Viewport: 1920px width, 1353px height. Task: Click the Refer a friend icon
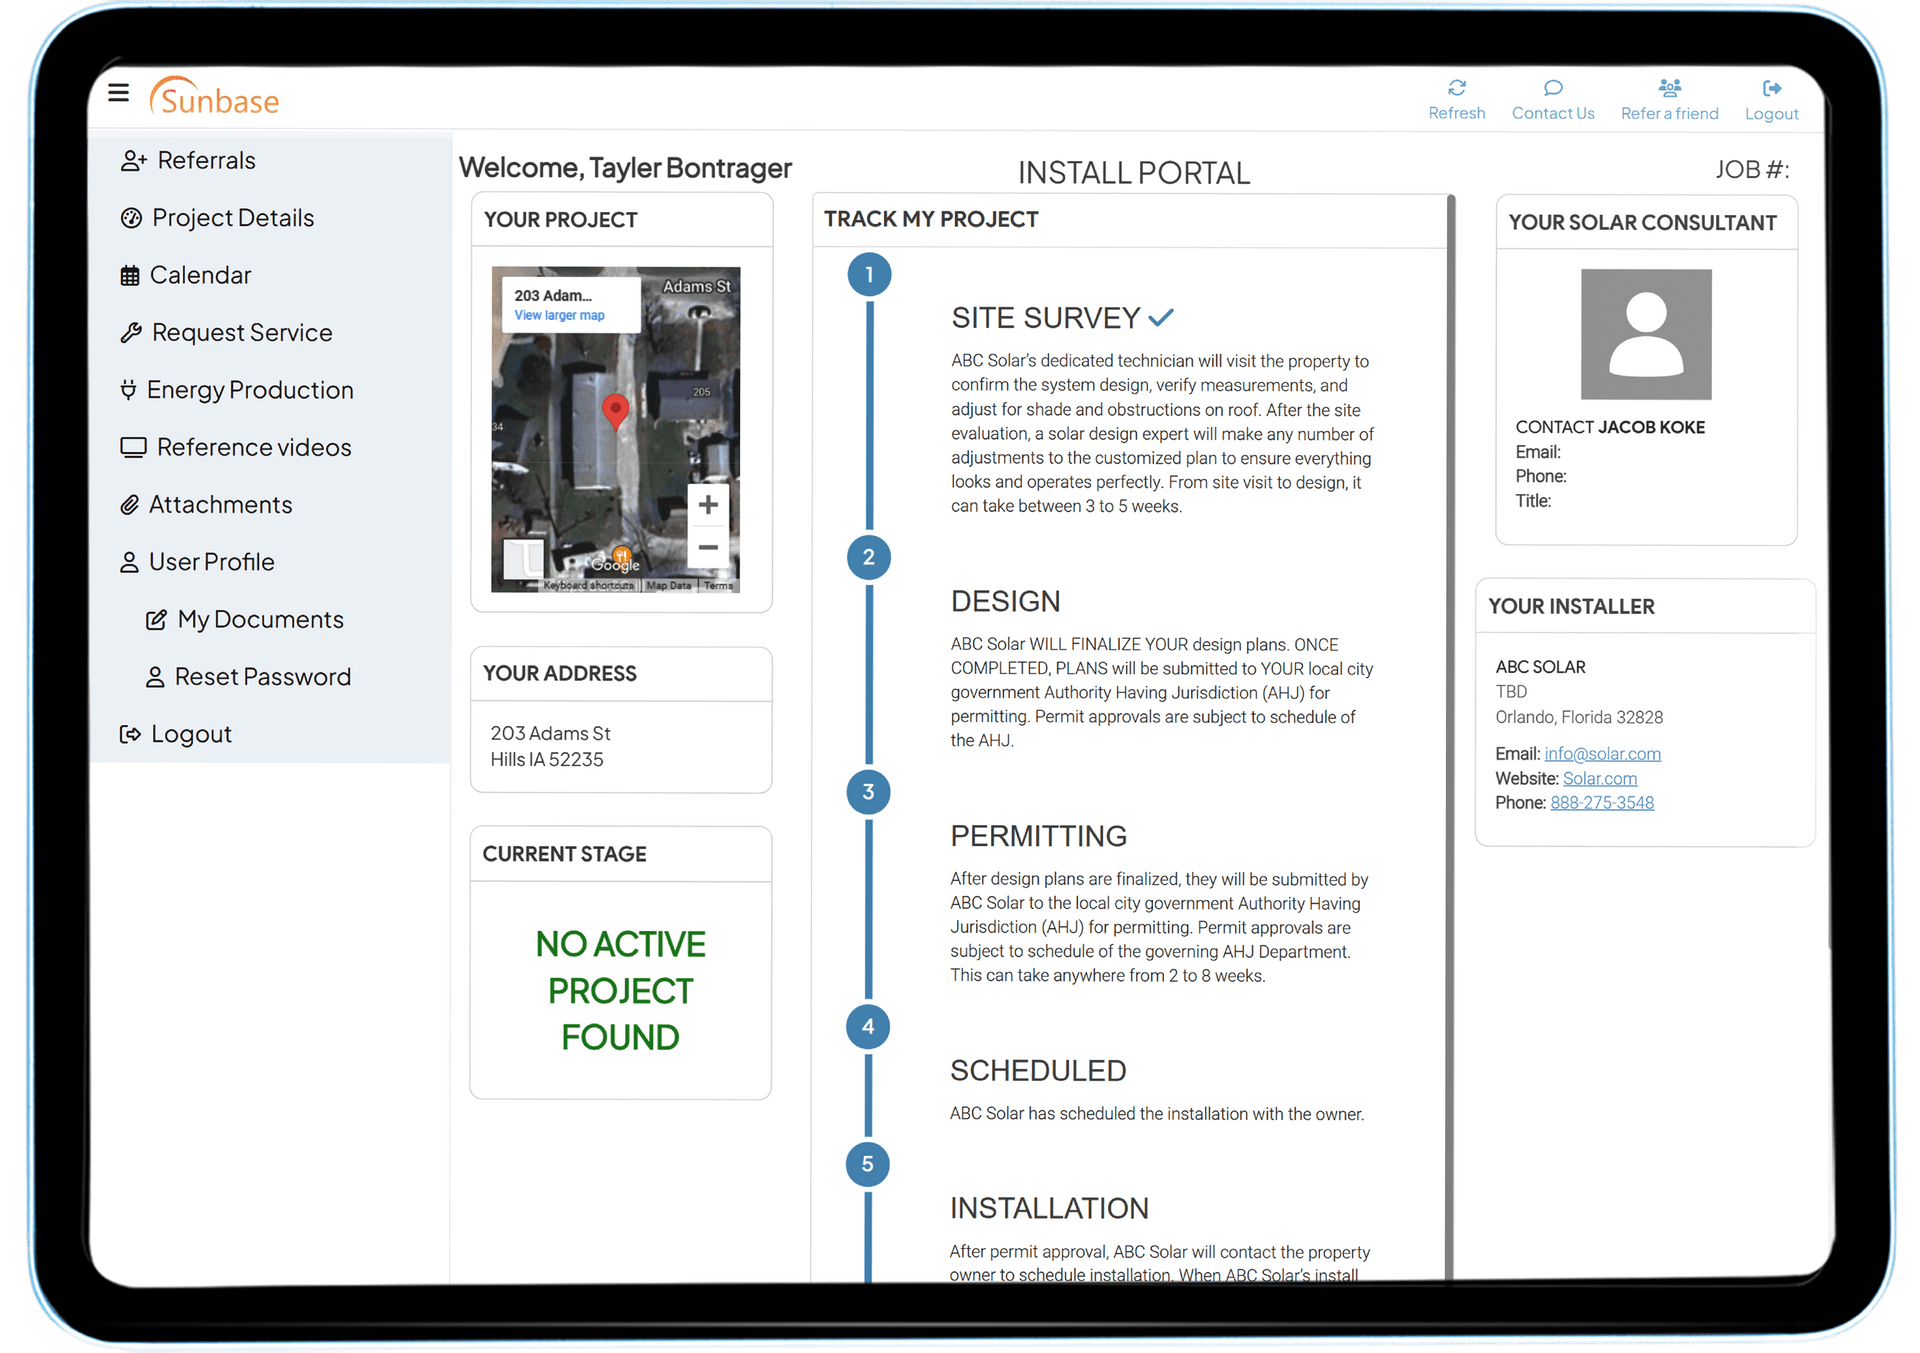1669,88
